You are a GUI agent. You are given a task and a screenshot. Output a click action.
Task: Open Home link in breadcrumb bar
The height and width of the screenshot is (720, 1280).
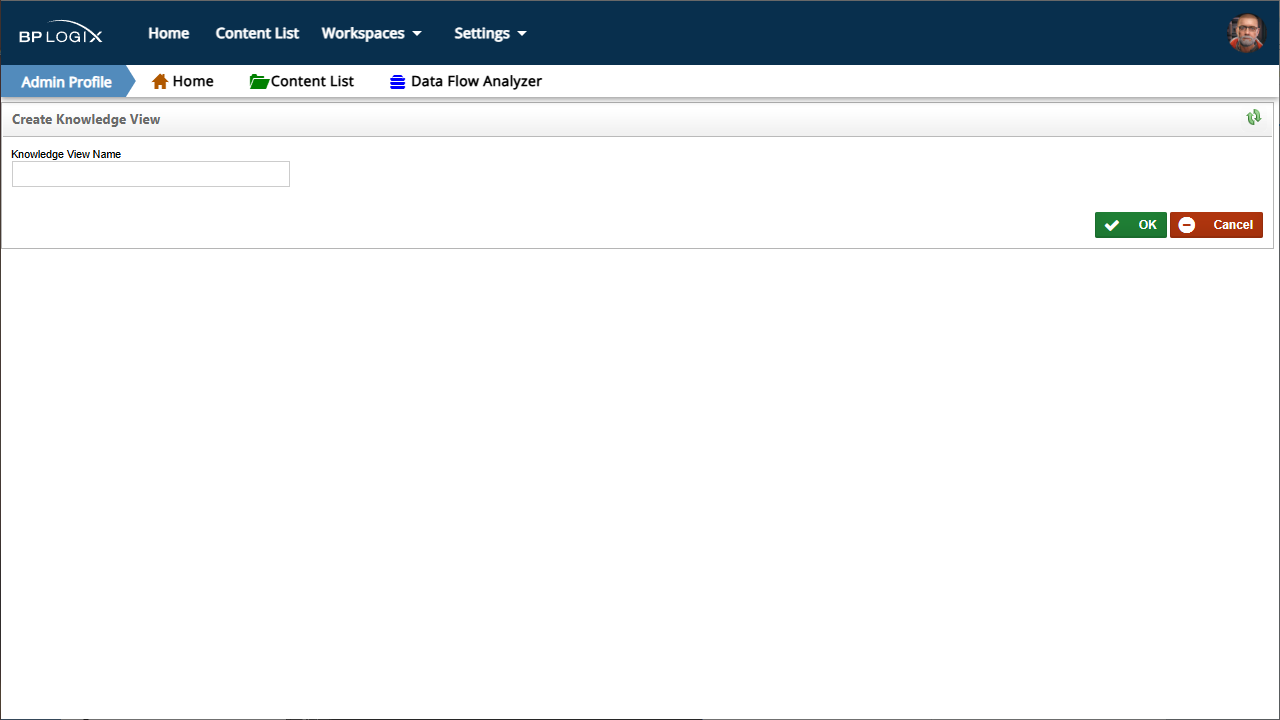click(x=193, y=81)
